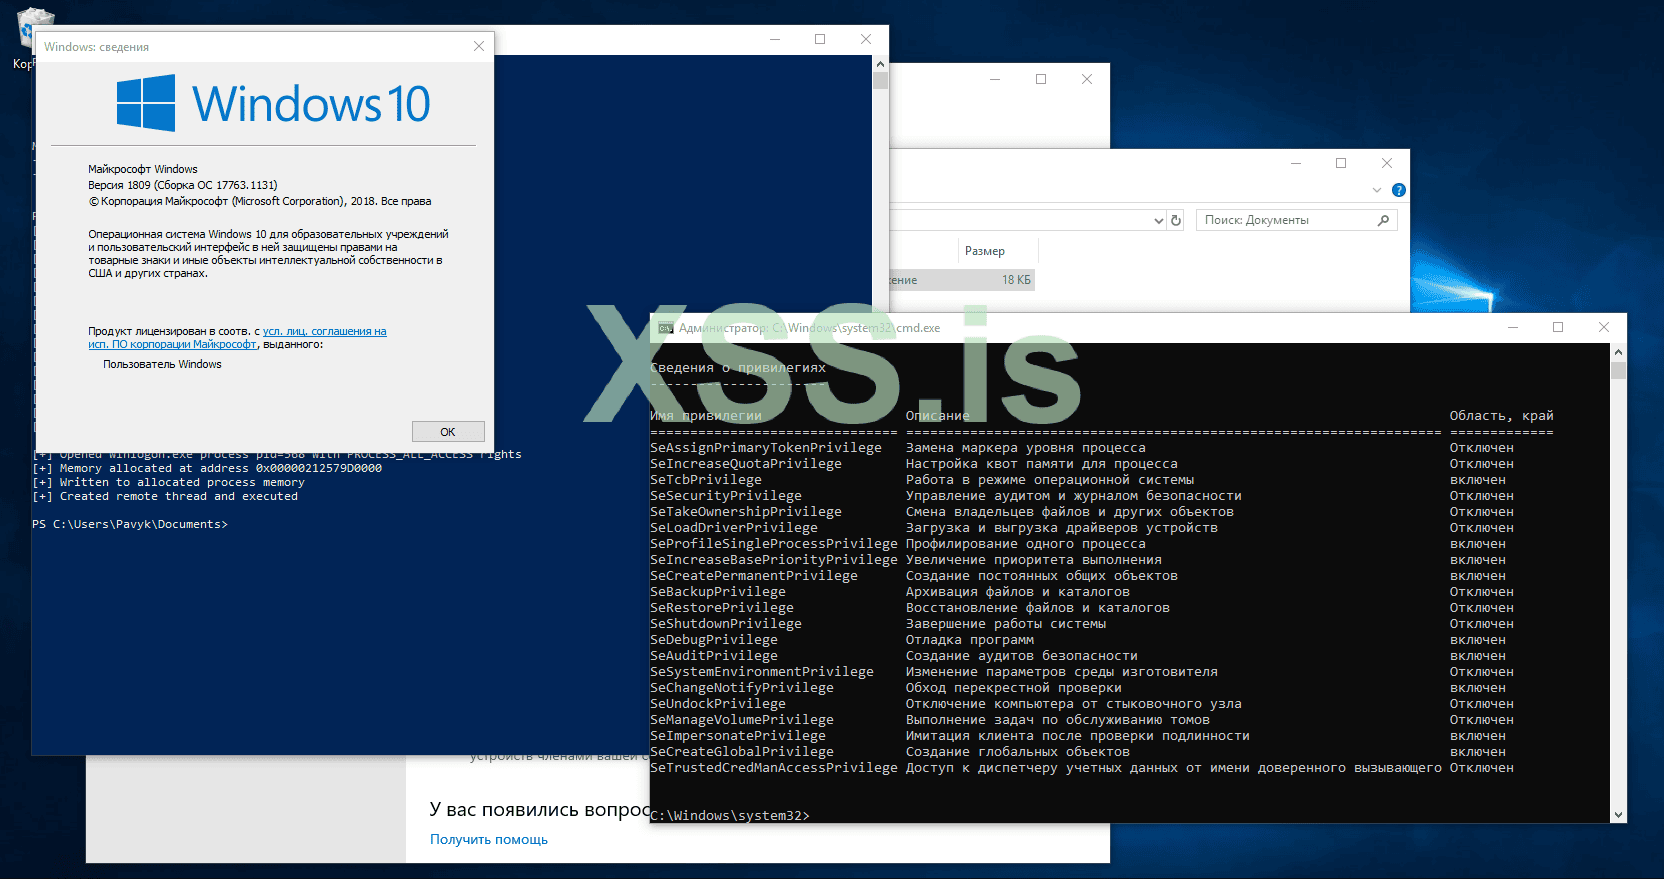Click 'SeManageVolumePrivilege' in cmd output

[742, 720]
